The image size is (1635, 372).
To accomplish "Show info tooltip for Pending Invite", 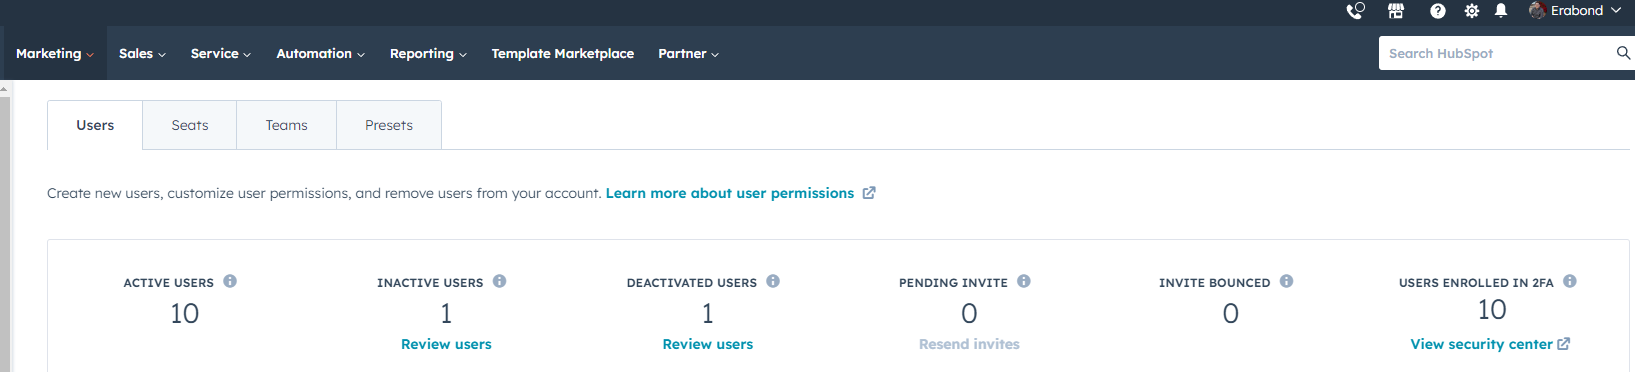I will 1024,281.
